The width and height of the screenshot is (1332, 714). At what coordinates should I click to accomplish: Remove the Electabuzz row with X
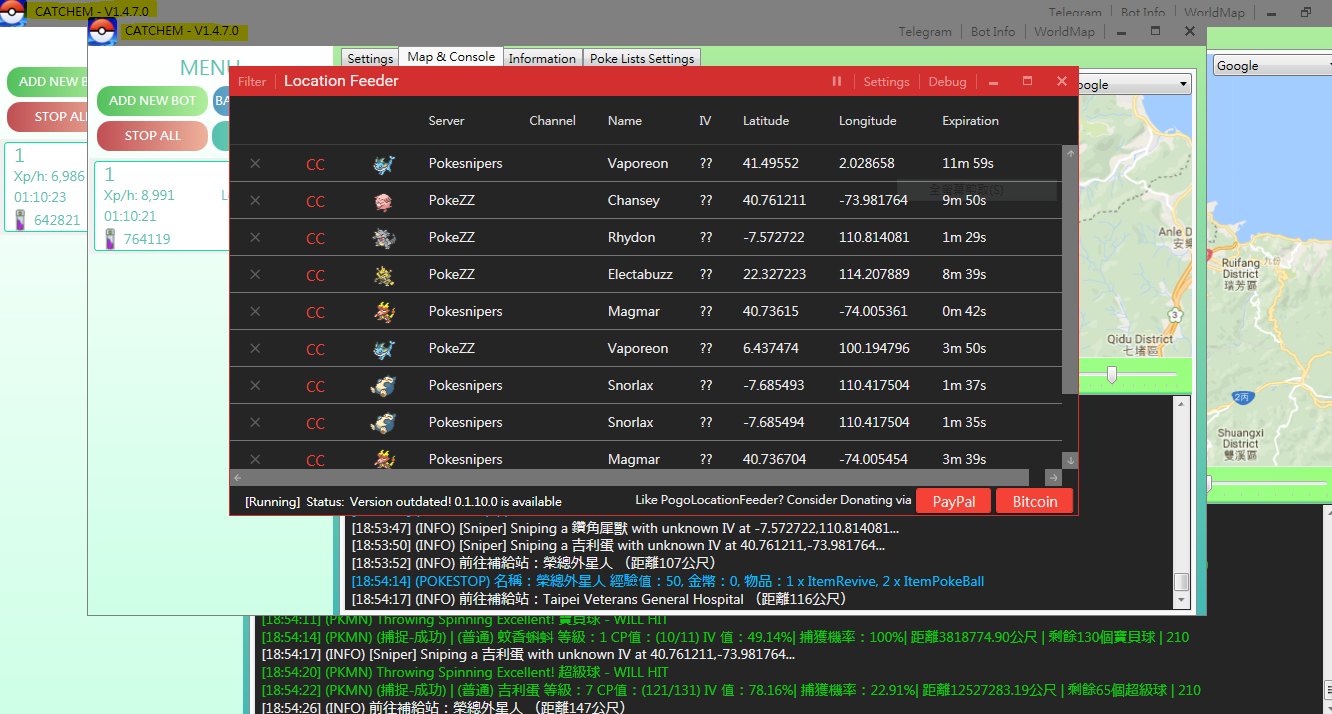coord(255,274)
